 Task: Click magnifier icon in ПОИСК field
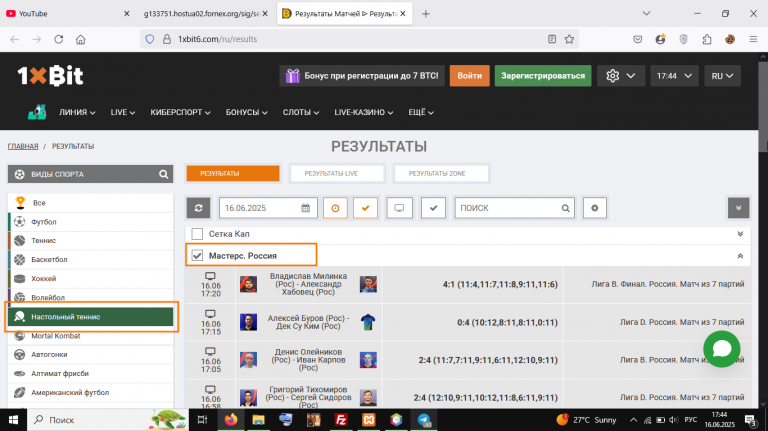tap(566, 208)
